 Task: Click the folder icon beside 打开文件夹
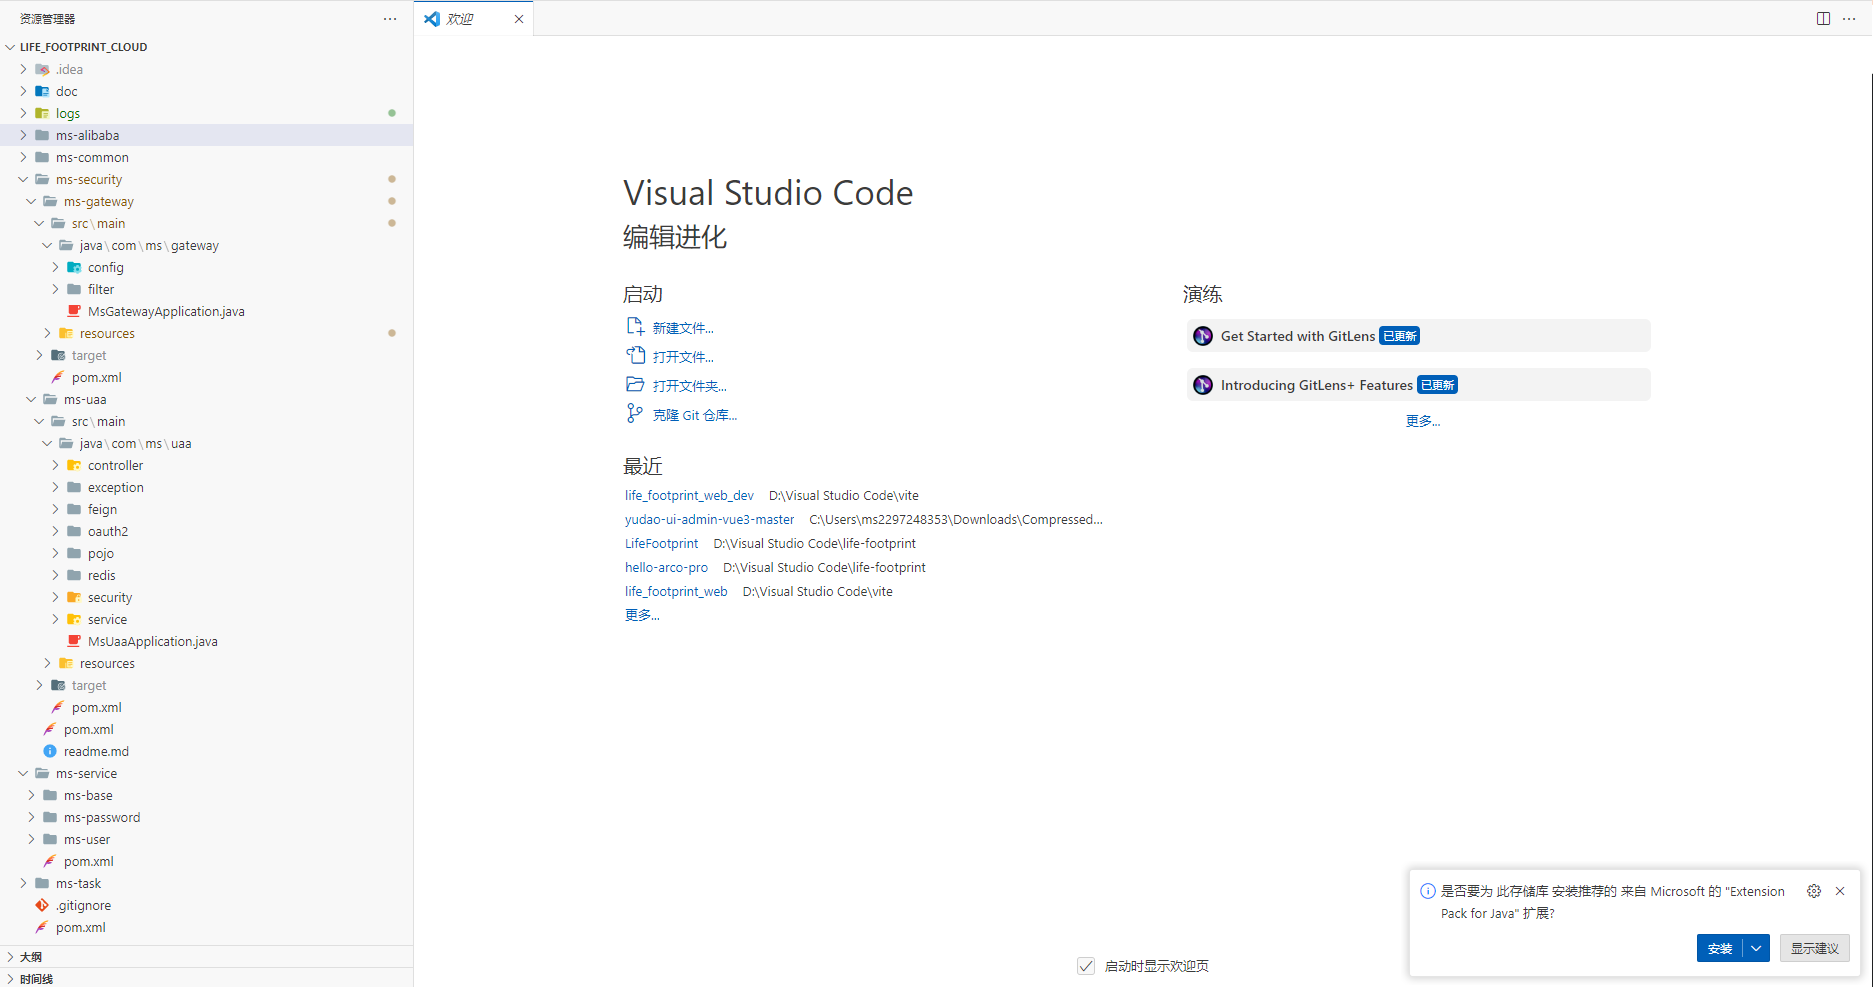635,384
